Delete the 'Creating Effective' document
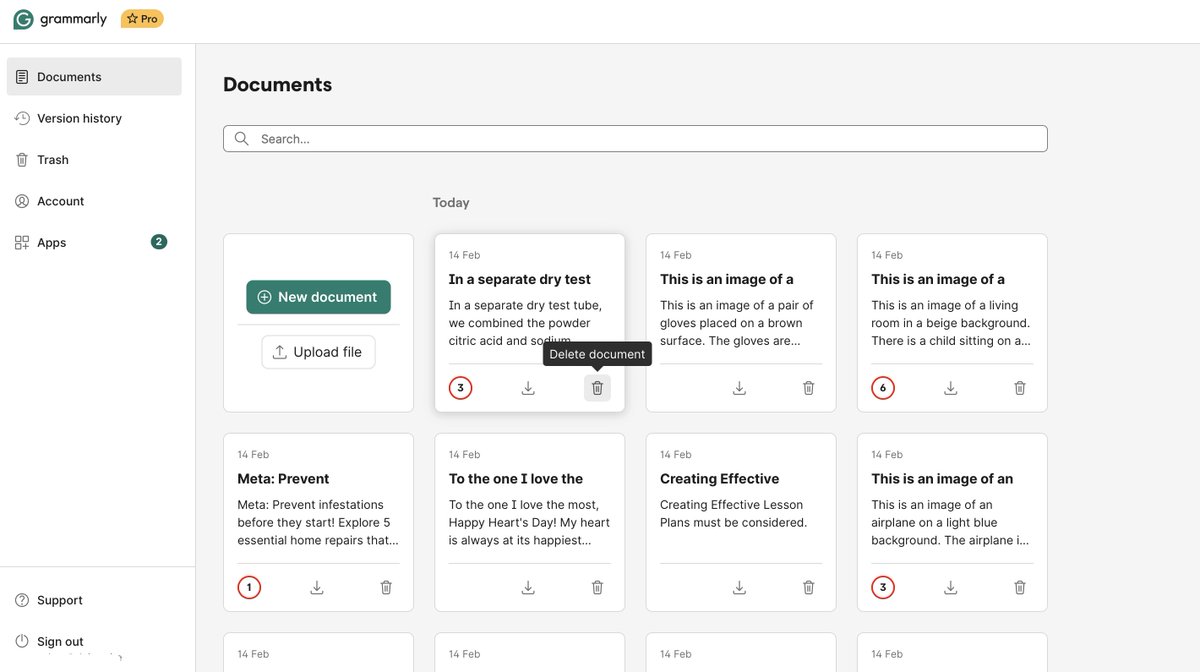This screenshot has height=672, width=1200. (808, 587)
